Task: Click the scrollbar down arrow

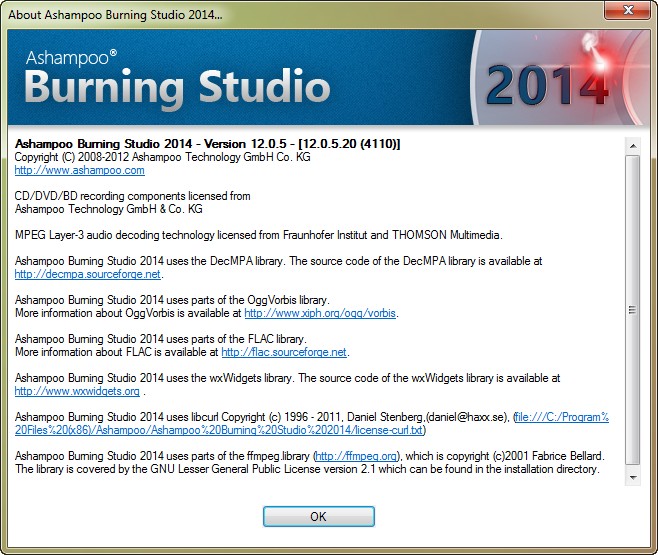Action: coord(633,477)
